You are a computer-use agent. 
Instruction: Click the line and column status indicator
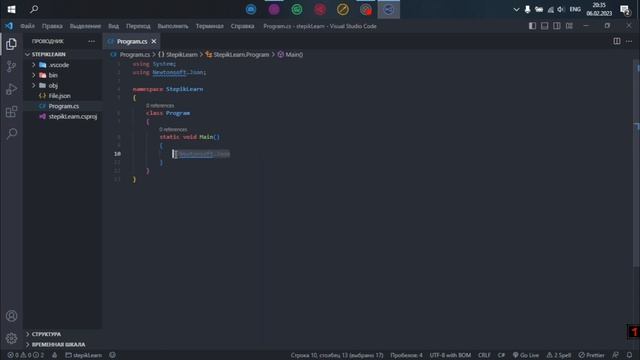[337, 355]
